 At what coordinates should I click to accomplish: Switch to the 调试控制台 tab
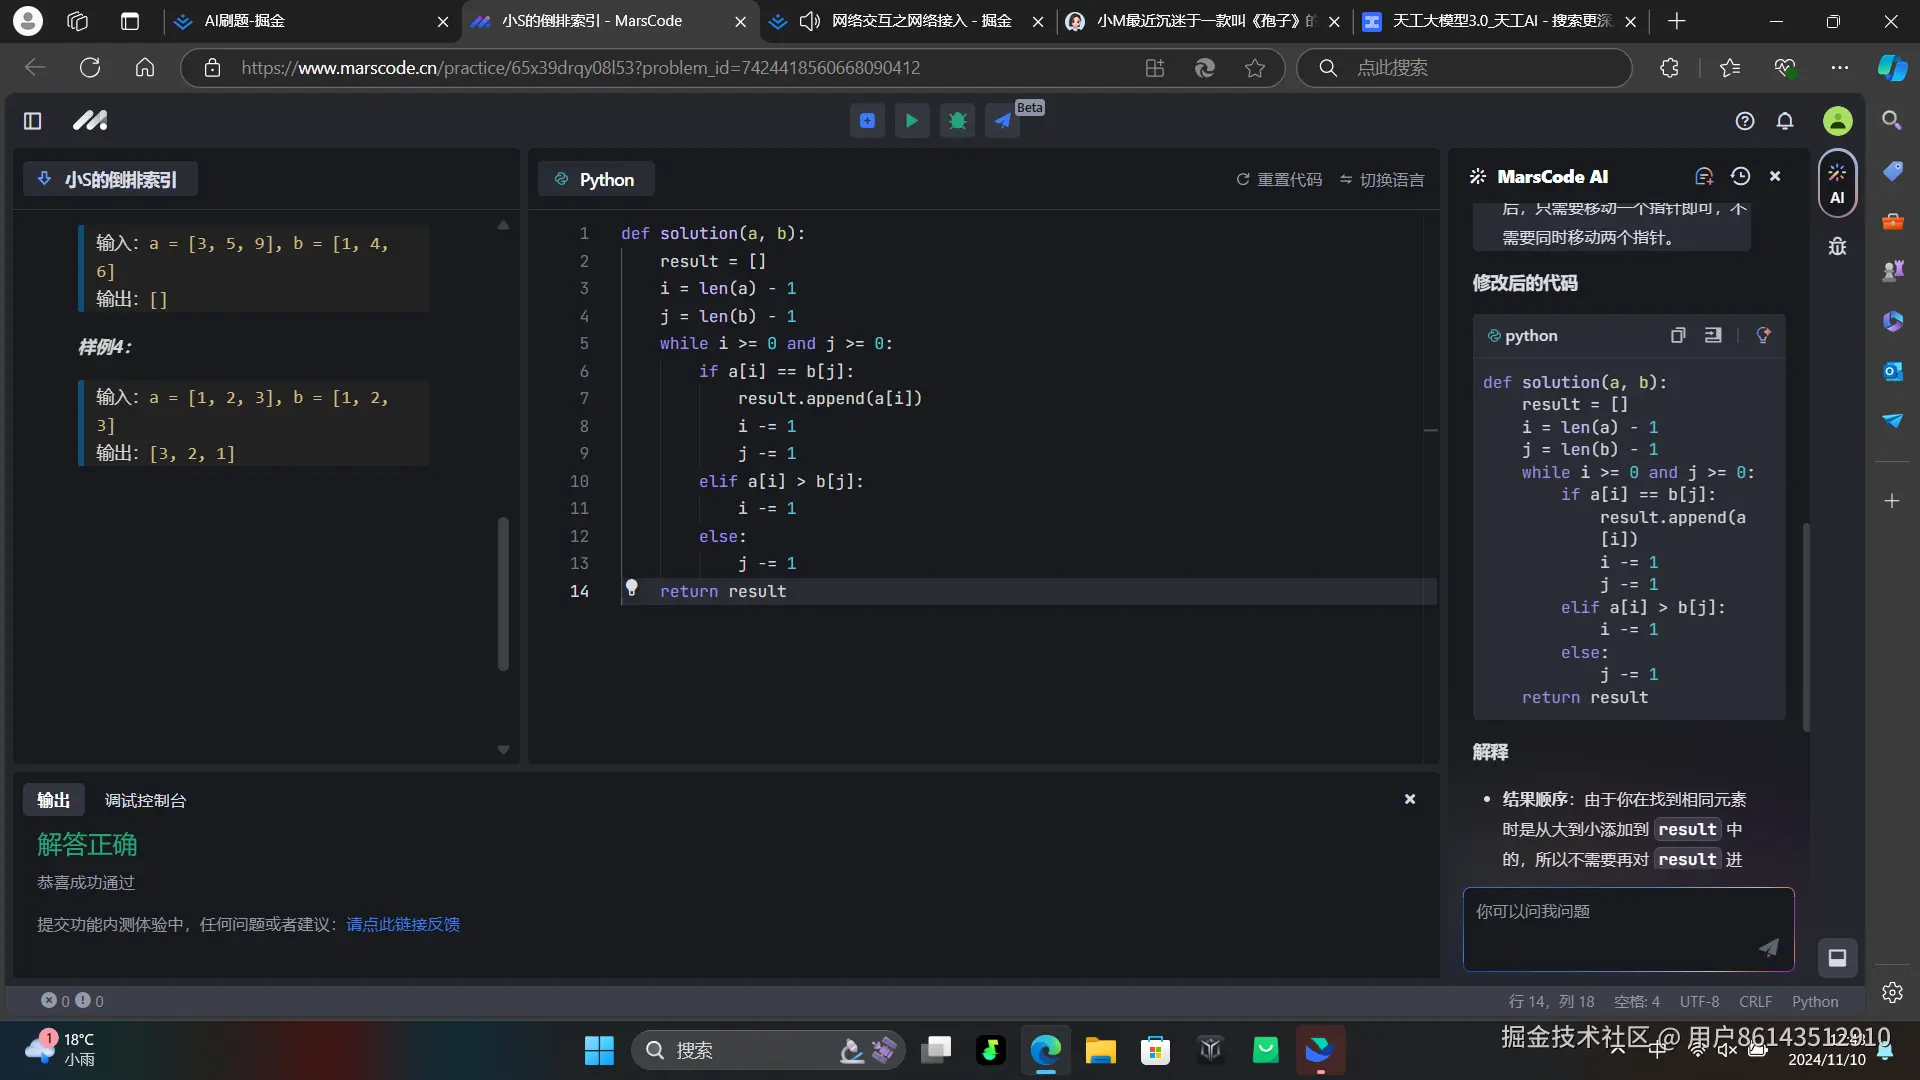[145, 801]
